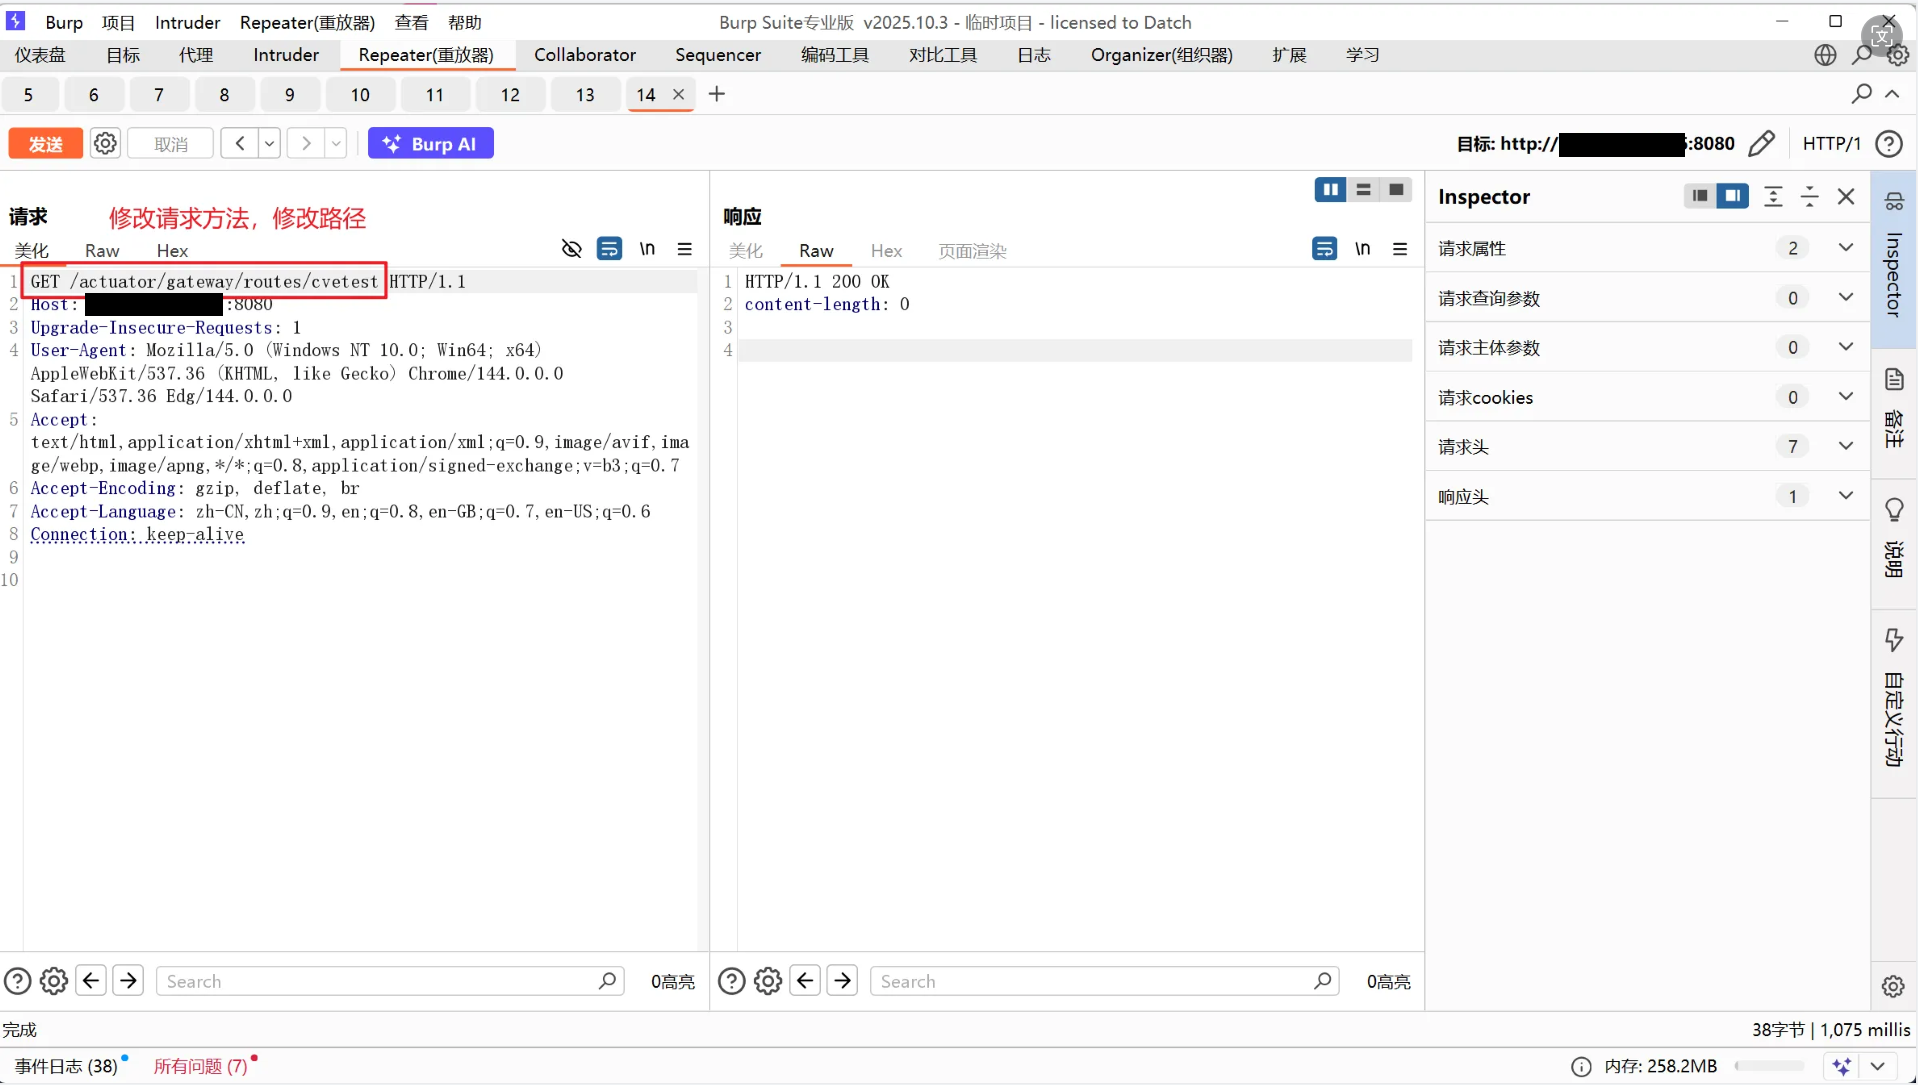This screenshot has height=1085, width=1918.
Task: Add a new Repeater tab
Action: pos(717,94)
